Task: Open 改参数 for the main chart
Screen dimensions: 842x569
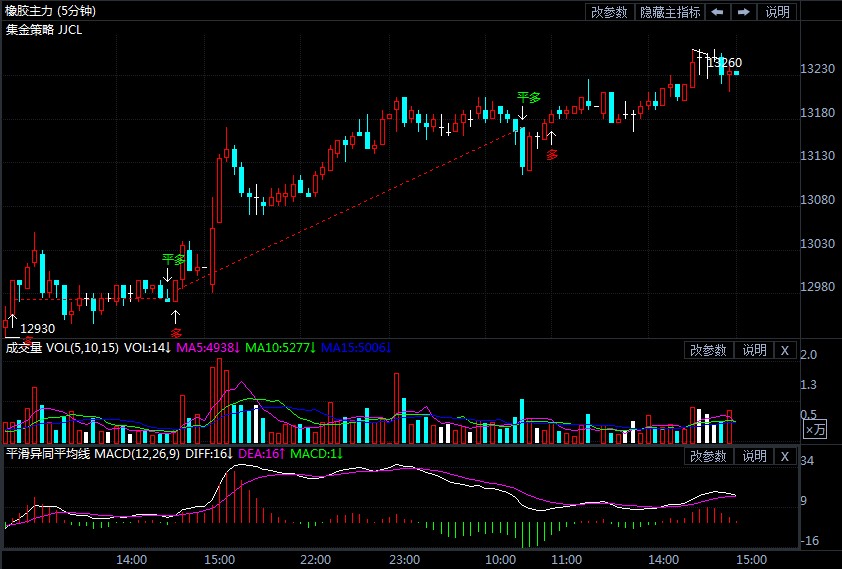Action: (x=609, y=12)
